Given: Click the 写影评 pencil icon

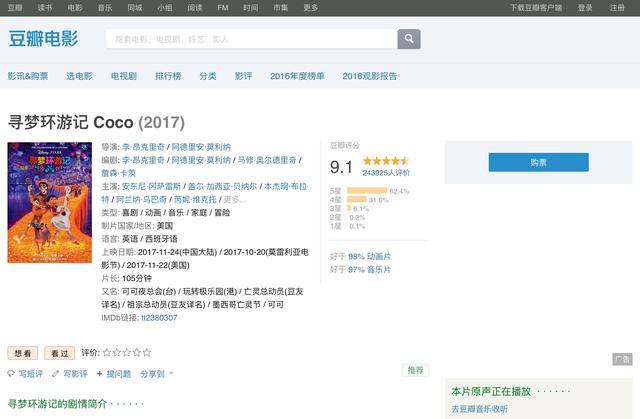Looking at the screenshot, I should (56, 373).
